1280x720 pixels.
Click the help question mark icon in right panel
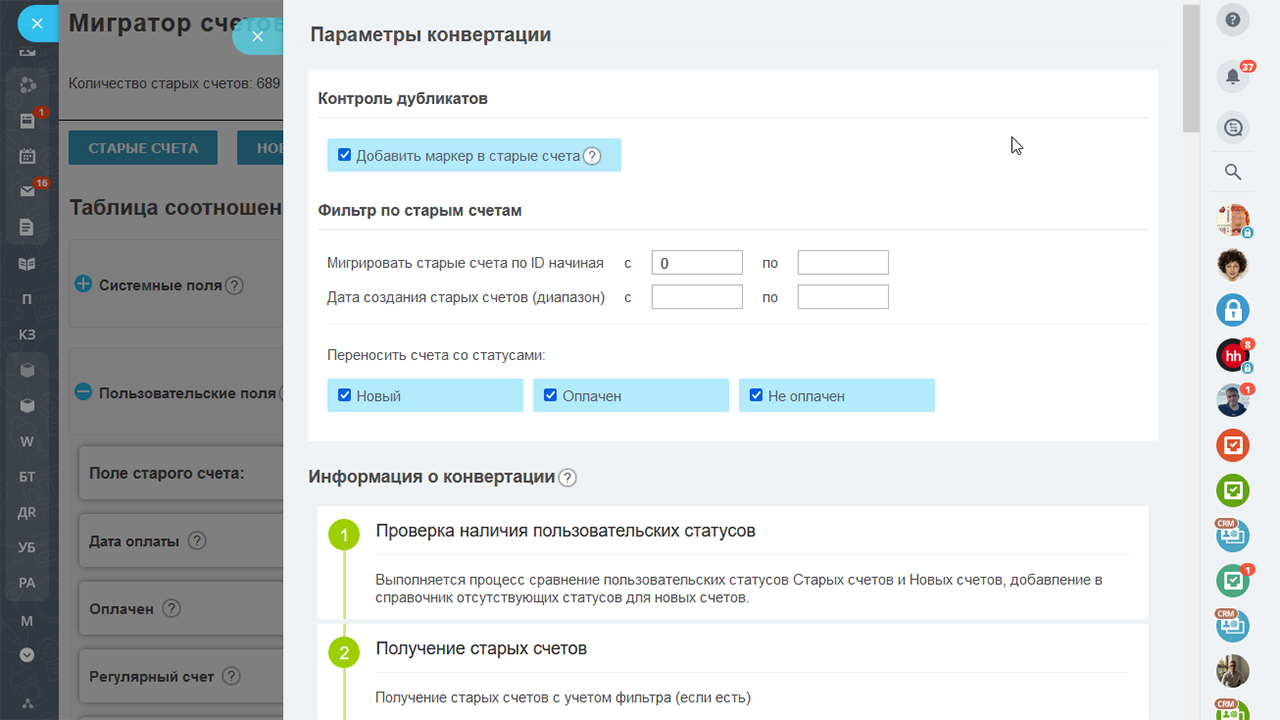1233,18
